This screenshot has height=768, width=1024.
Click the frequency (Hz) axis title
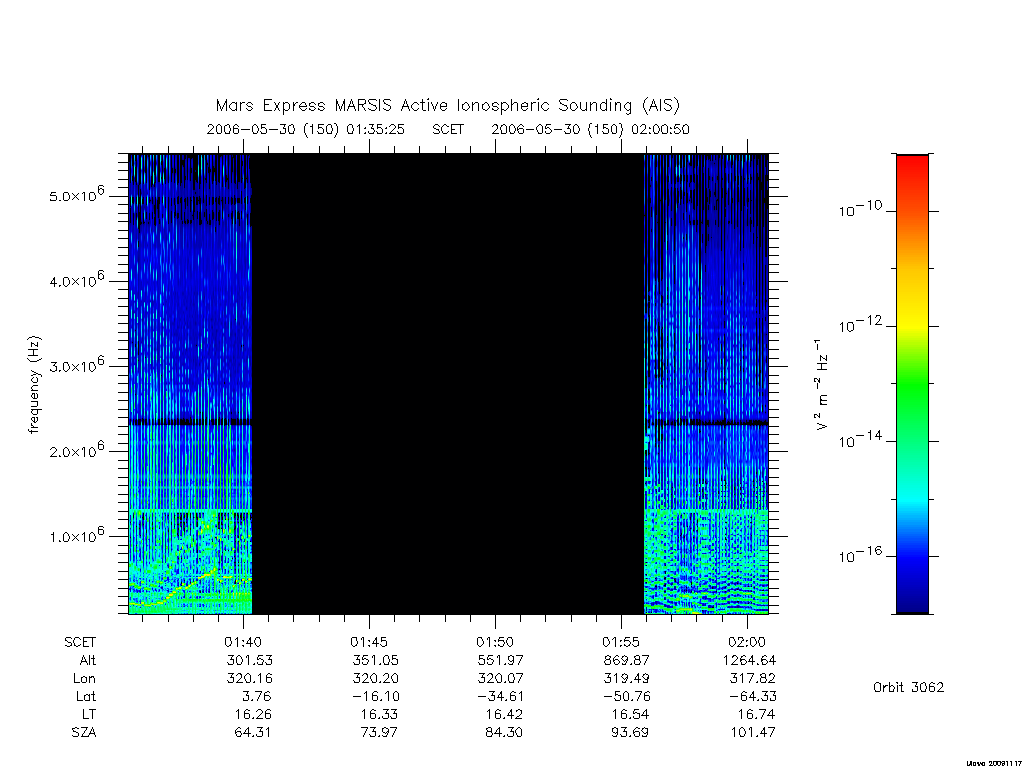click(34, 385)
